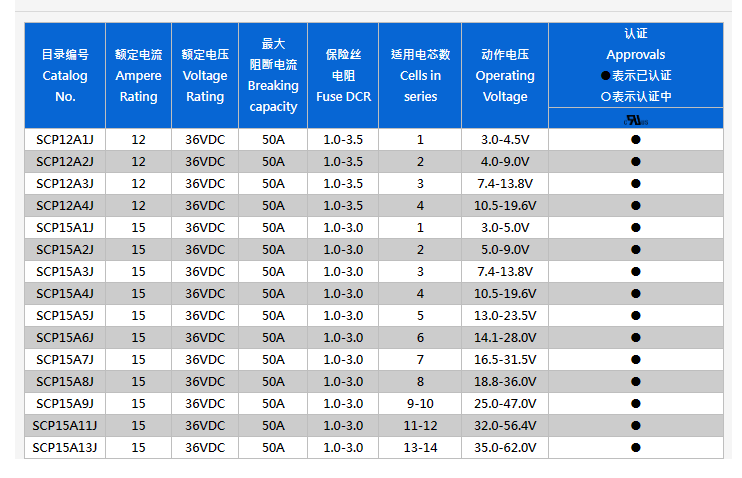Viewport: 742px width, 478px height.
Task: Click the filled-dot approved legend in the header
Action: coord(635,76)
